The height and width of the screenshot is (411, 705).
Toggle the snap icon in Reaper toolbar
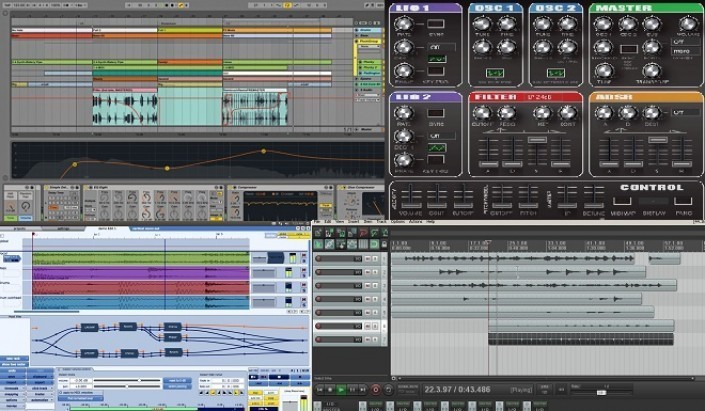point(375,244)
